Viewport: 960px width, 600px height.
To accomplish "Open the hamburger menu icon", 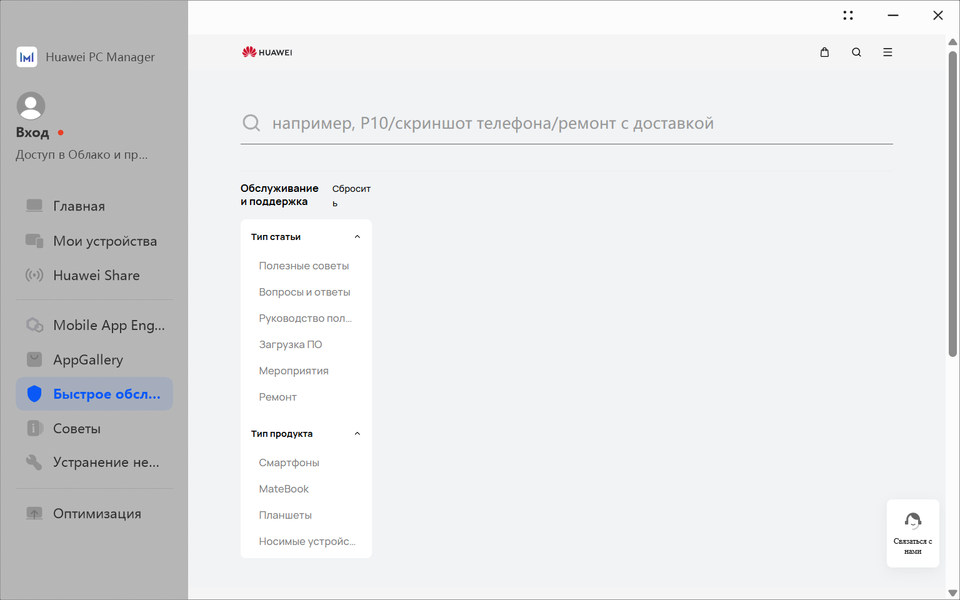I will pos(887,52).
